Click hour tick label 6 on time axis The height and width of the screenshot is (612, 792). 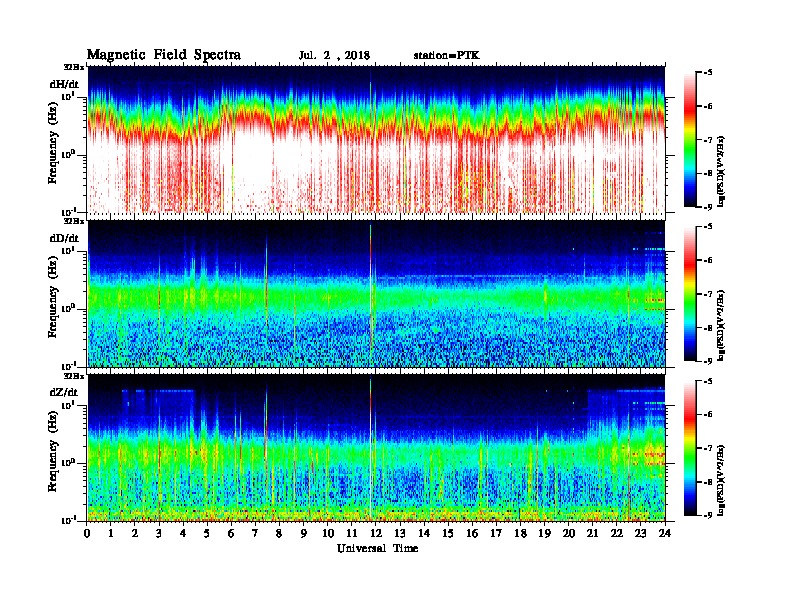point(231,533)
